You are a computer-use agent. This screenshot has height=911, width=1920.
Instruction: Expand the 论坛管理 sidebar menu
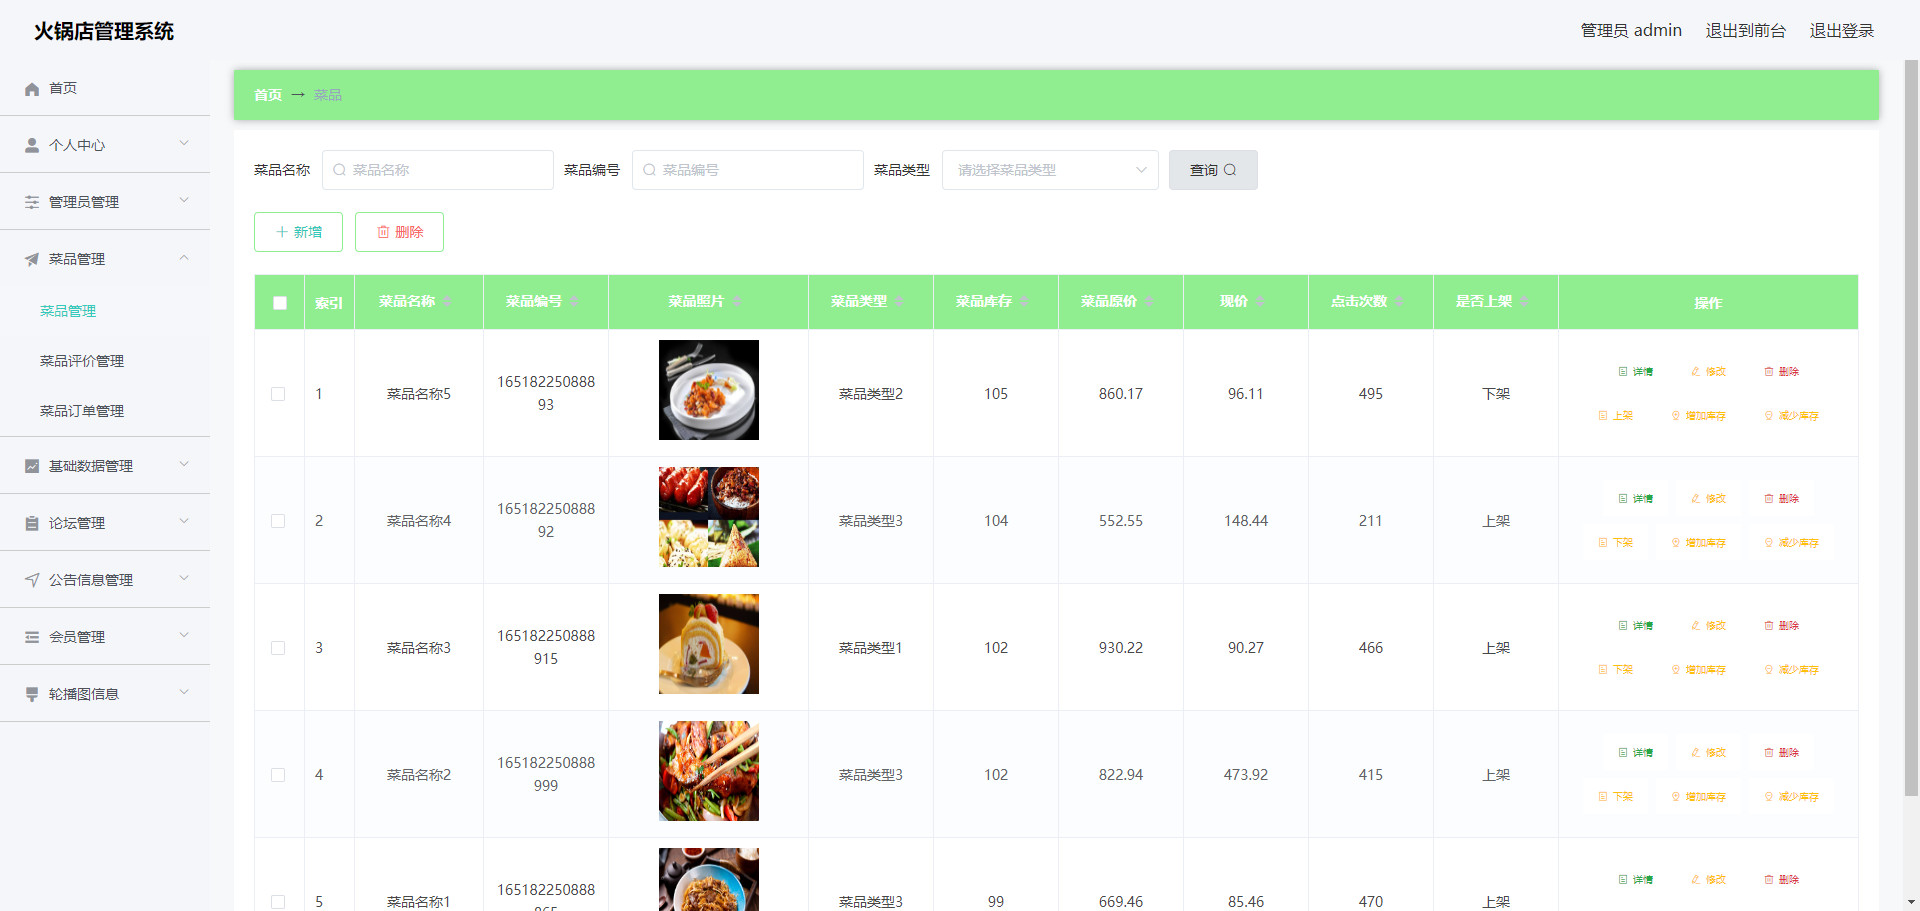(105, 523)
